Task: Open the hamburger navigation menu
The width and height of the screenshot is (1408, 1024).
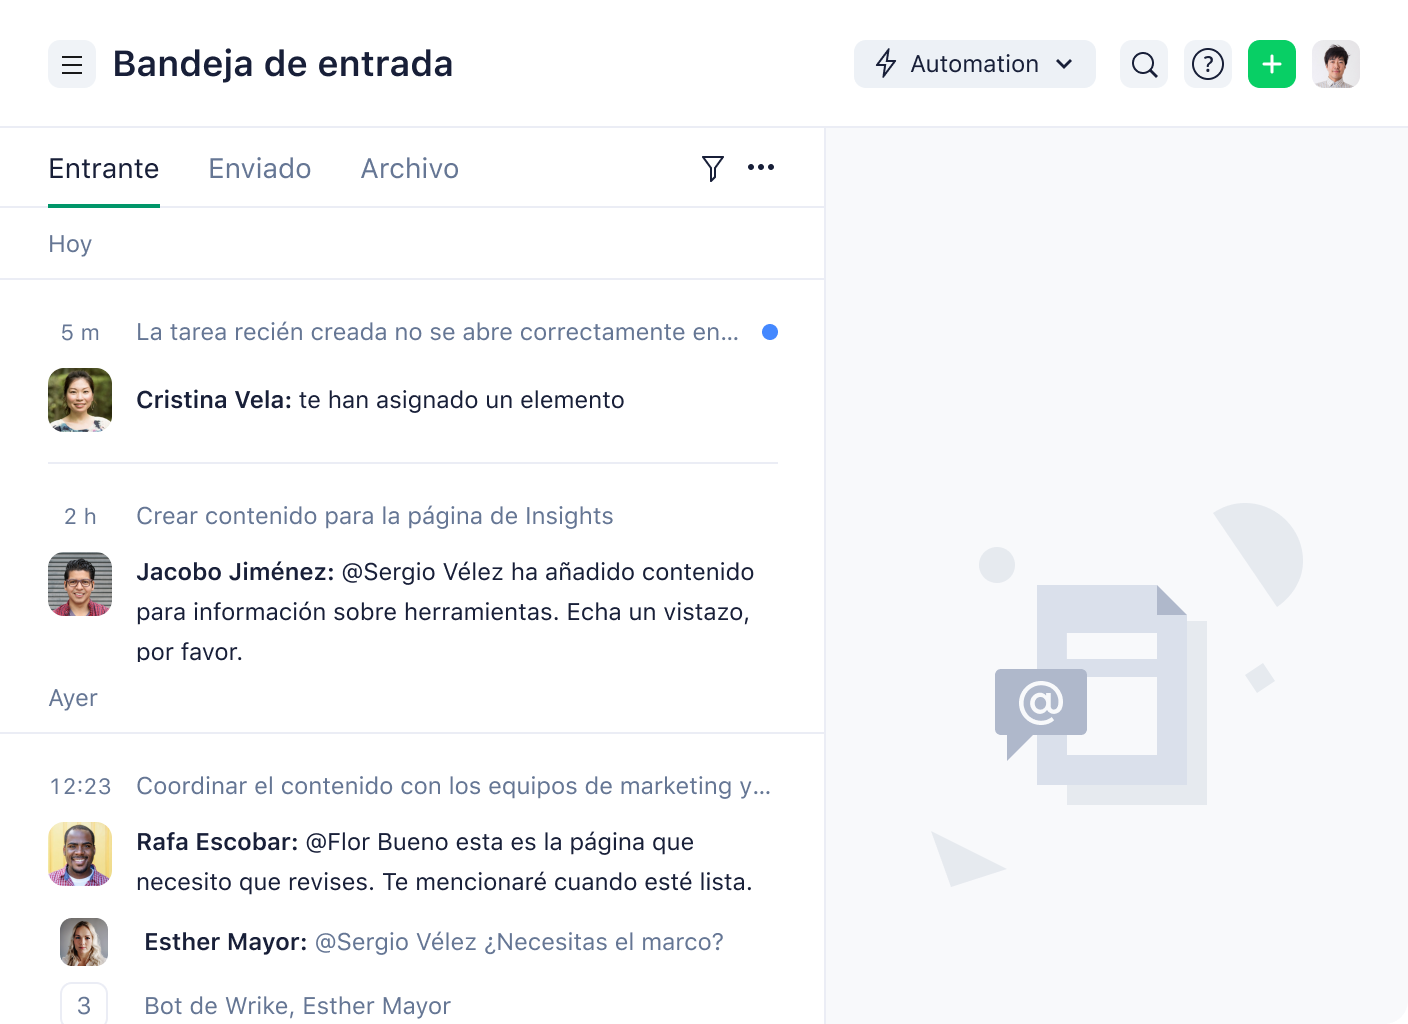Action: click(72, 64)
